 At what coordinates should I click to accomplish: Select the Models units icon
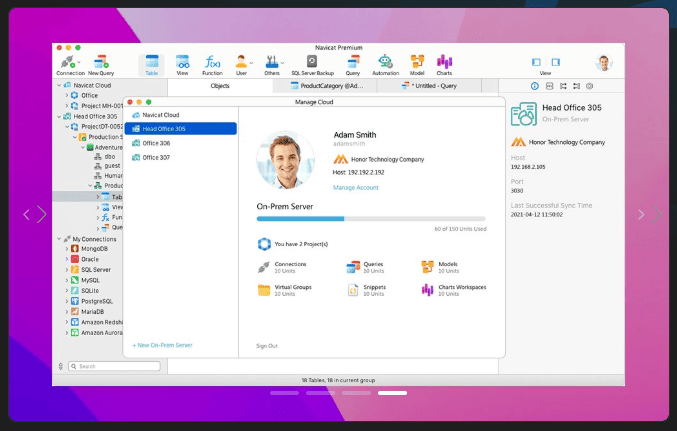[x=427, y=267]
